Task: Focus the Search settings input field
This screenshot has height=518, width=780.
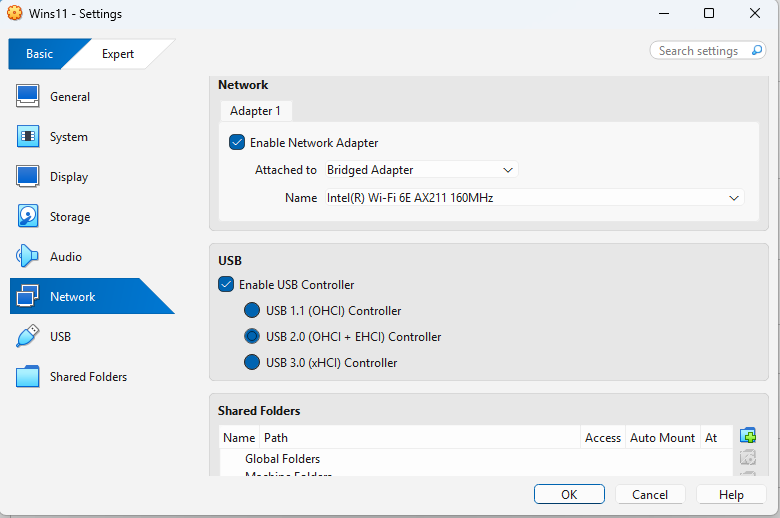Action: click(x=700, y=51)
